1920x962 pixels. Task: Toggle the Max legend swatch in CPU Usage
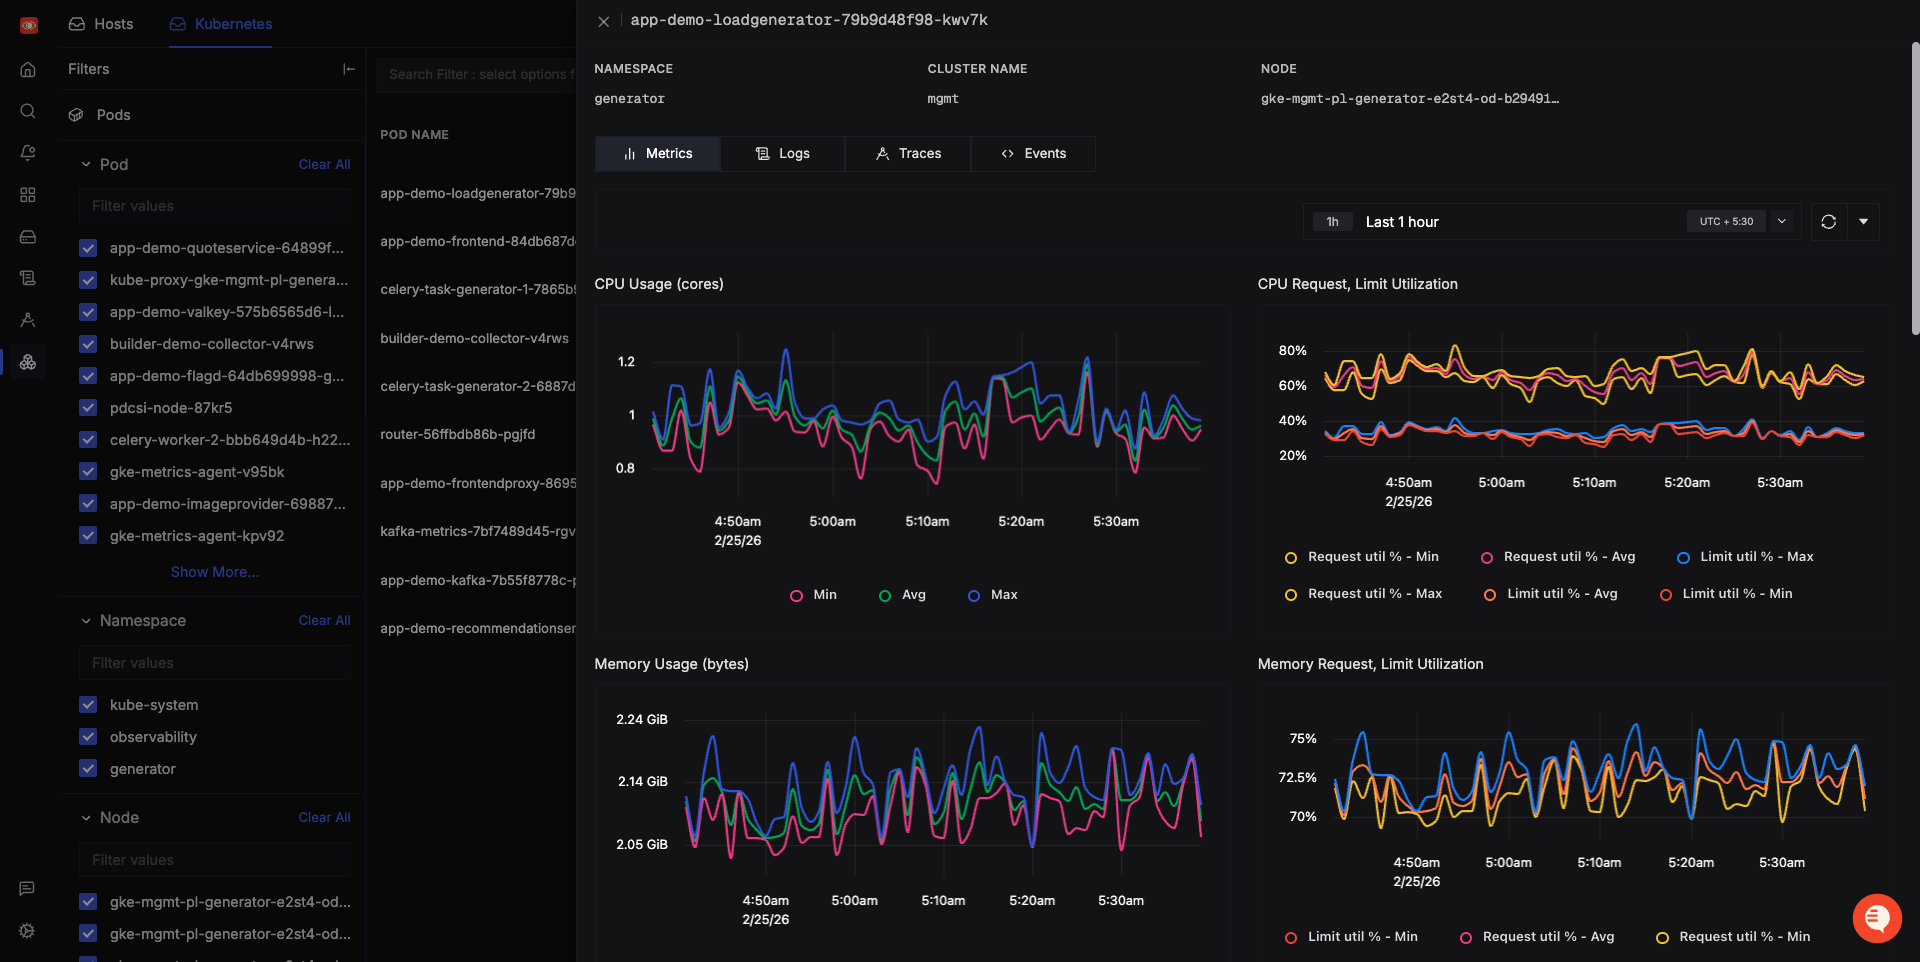(974, 596)
